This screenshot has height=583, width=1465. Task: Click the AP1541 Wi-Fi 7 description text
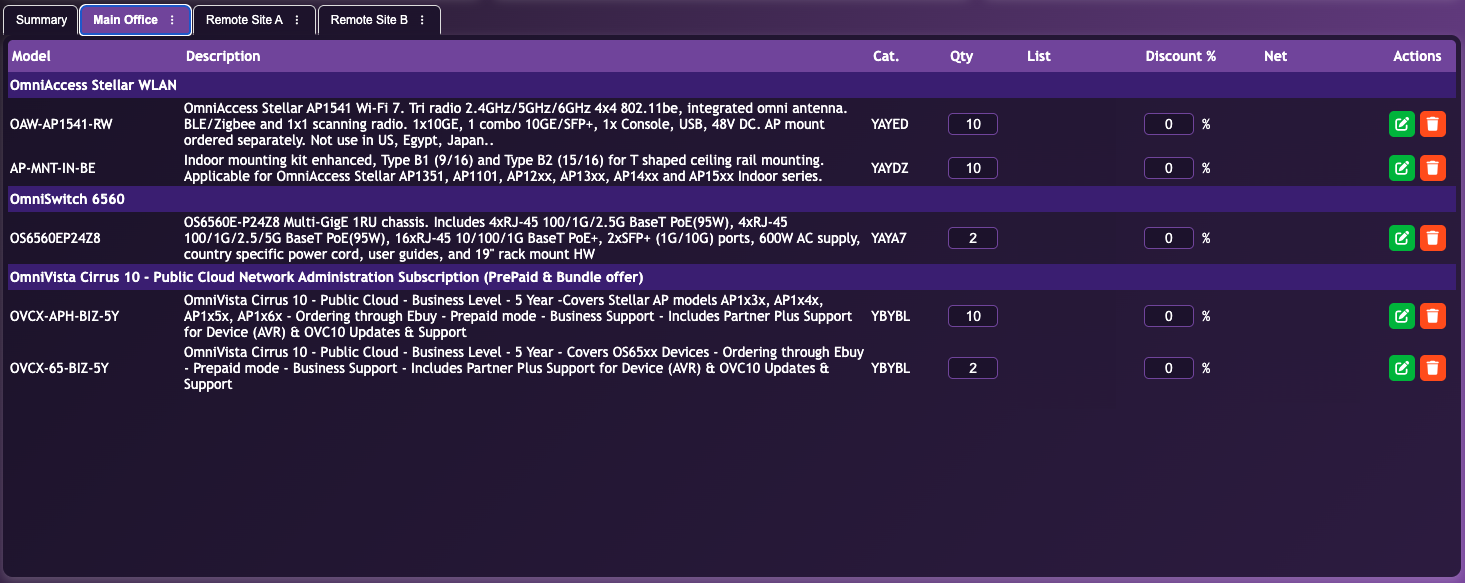click(517, 124)
